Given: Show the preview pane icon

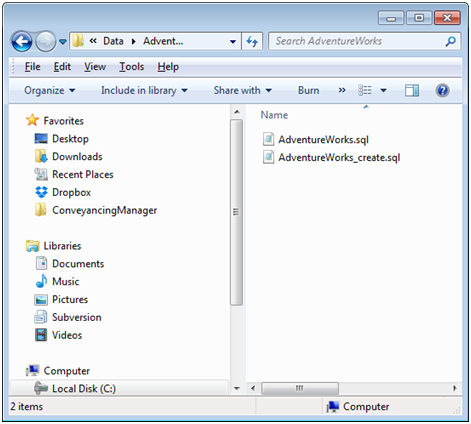Looking at the screenshot, I should click(x=412, y=90).
